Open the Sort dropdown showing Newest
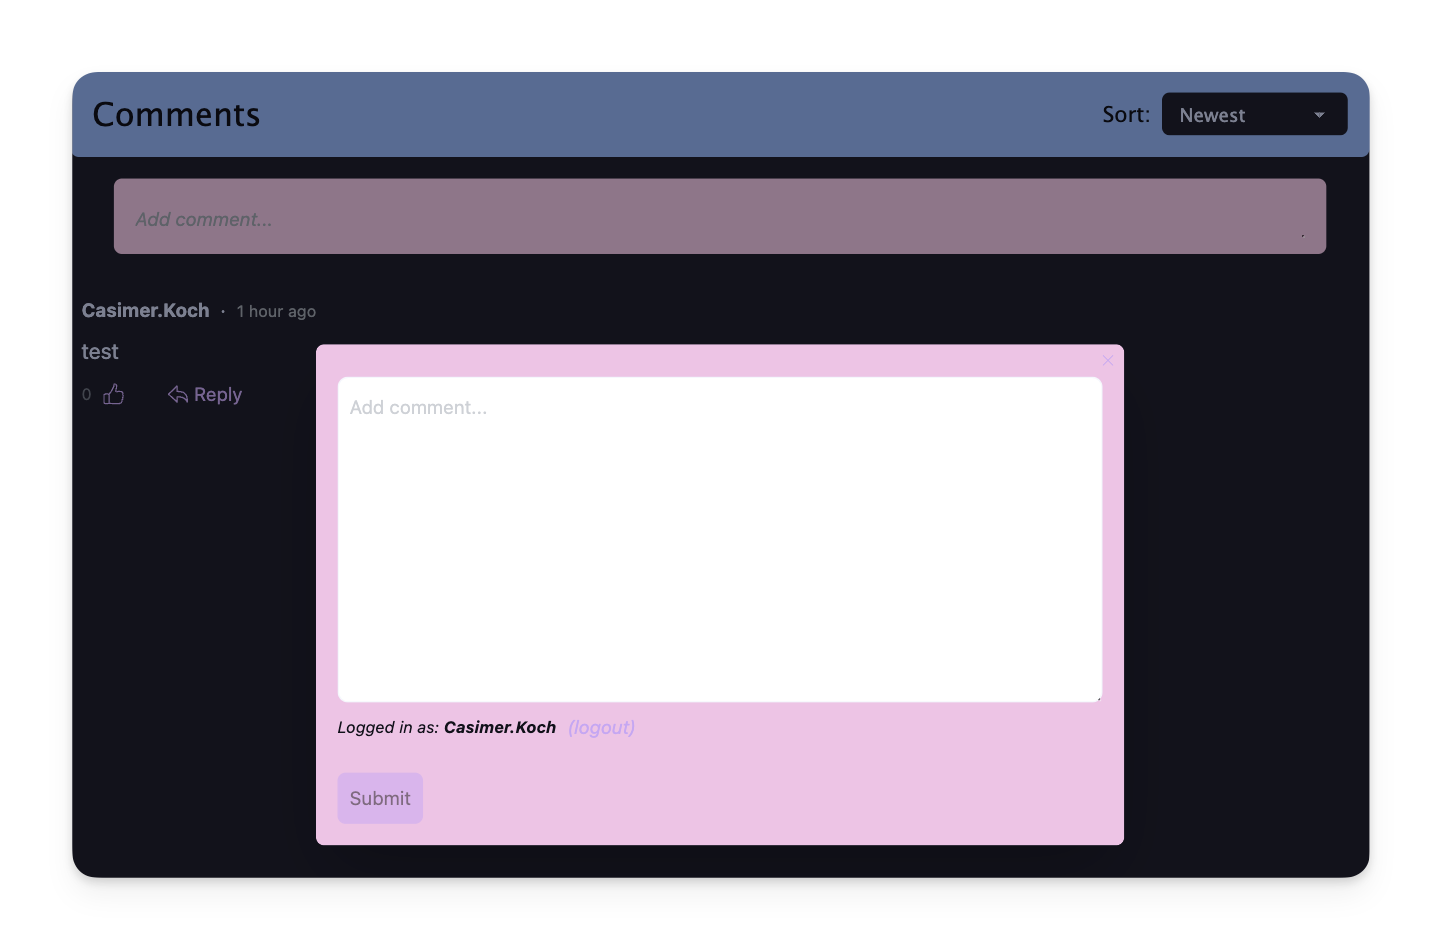This screenshot has height=950, width=1442. [x=1254, y=115]
